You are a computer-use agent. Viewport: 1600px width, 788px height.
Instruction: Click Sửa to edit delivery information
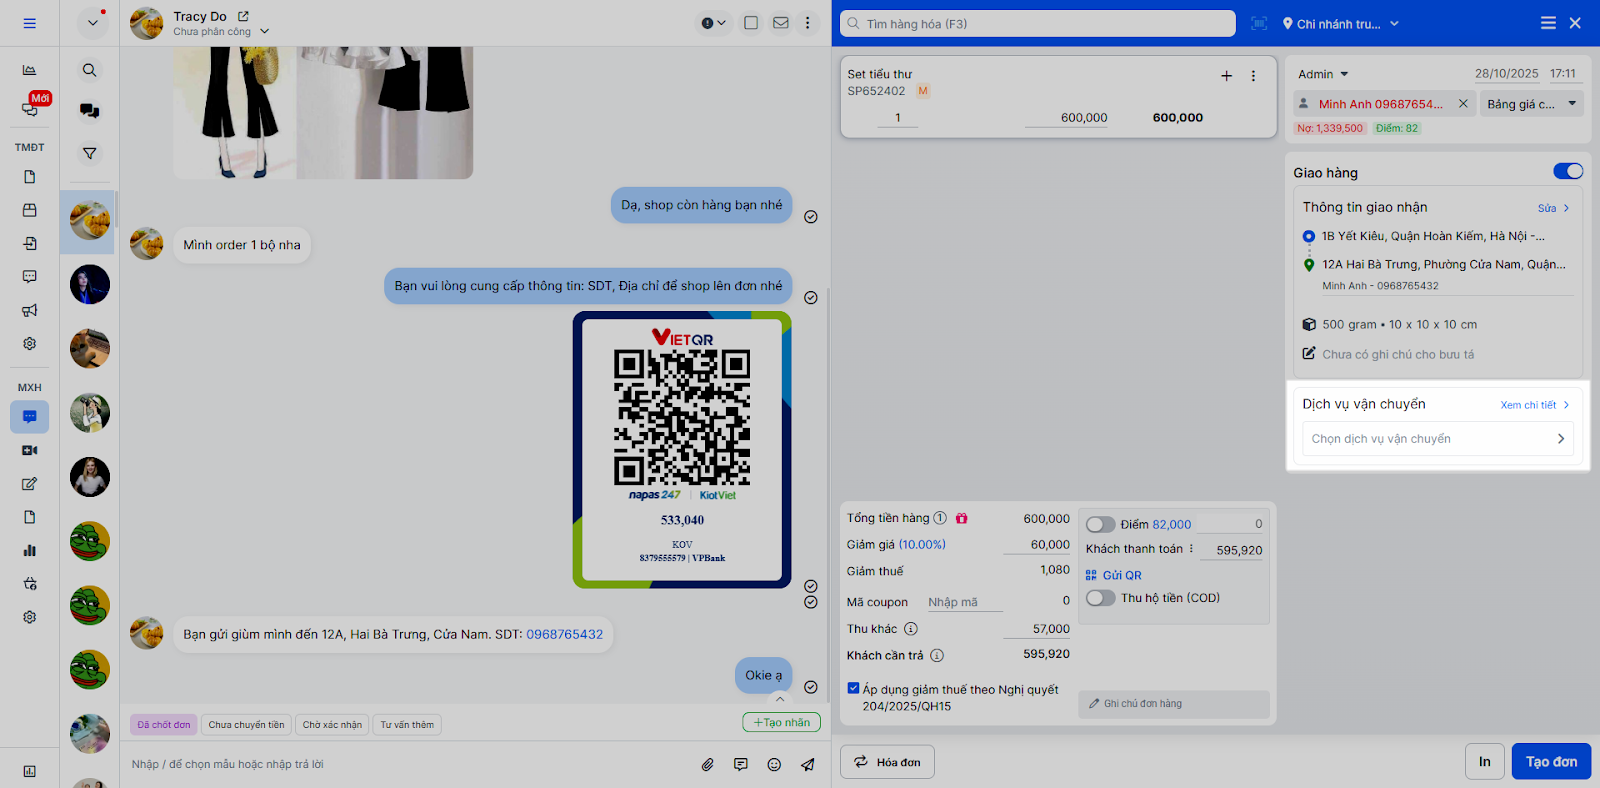click(1553, 208)
